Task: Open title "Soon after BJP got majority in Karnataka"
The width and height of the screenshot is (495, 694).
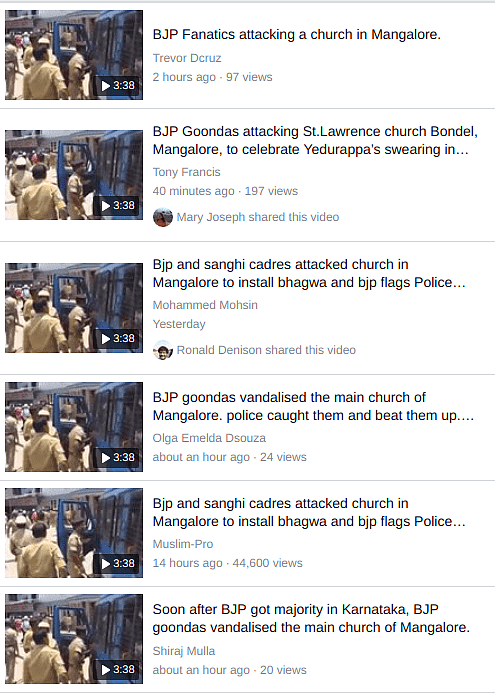Action: point(311,618)
